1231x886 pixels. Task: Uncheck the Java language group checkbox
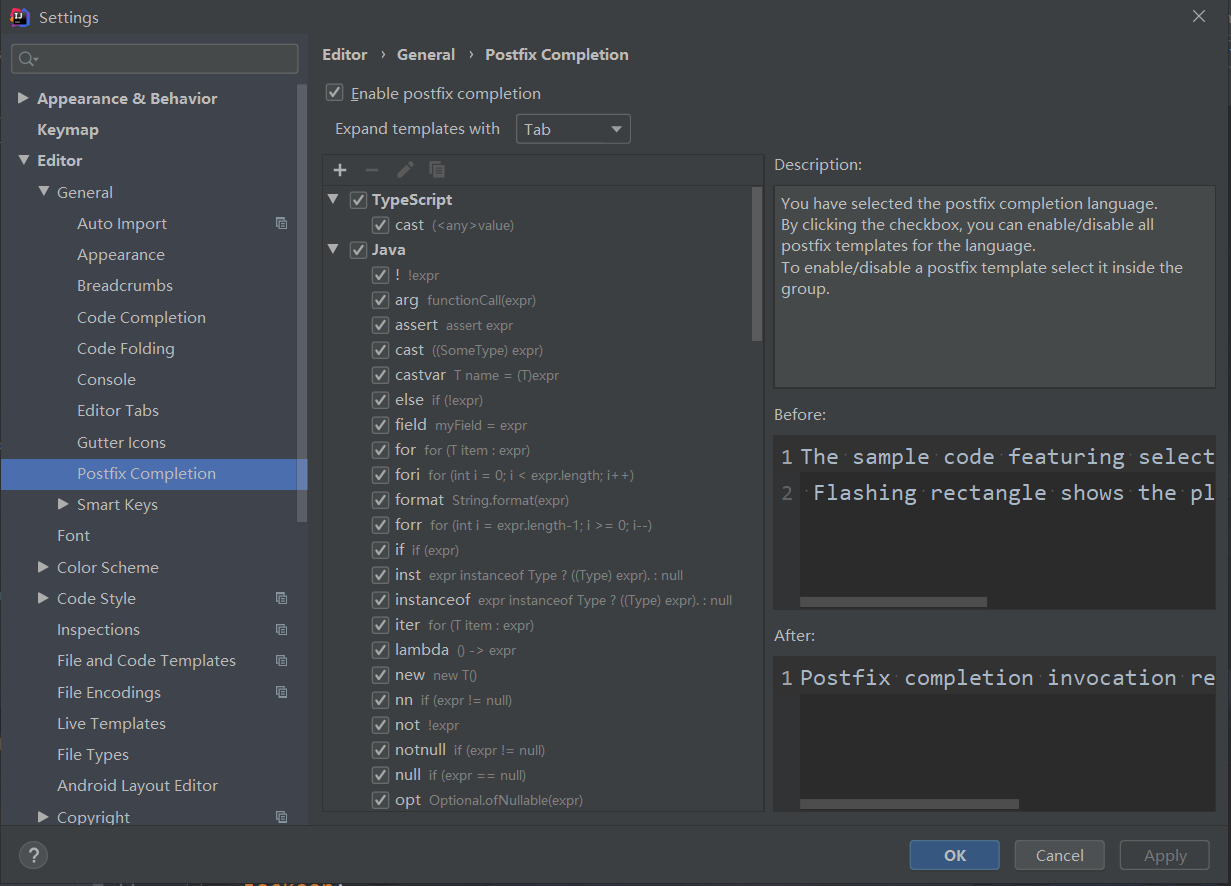coord(358,250)
